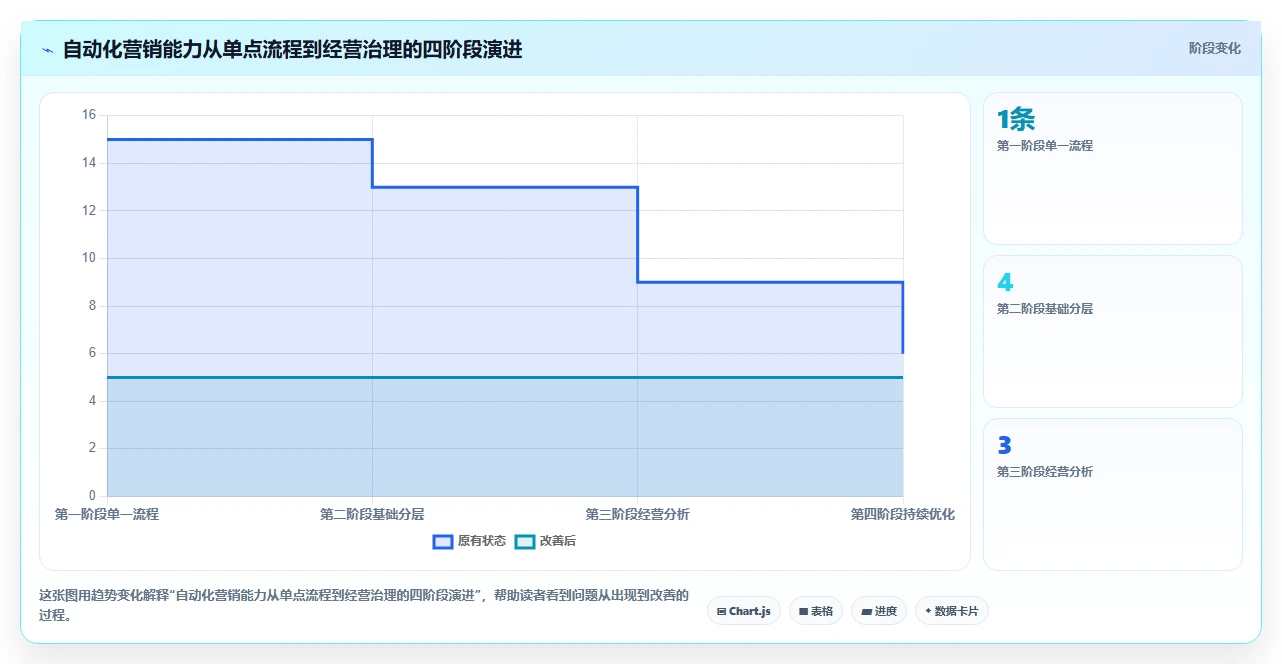Click the large 4 metric value
This screenshot has height=664, width=1282.
tap(1005, 283)
